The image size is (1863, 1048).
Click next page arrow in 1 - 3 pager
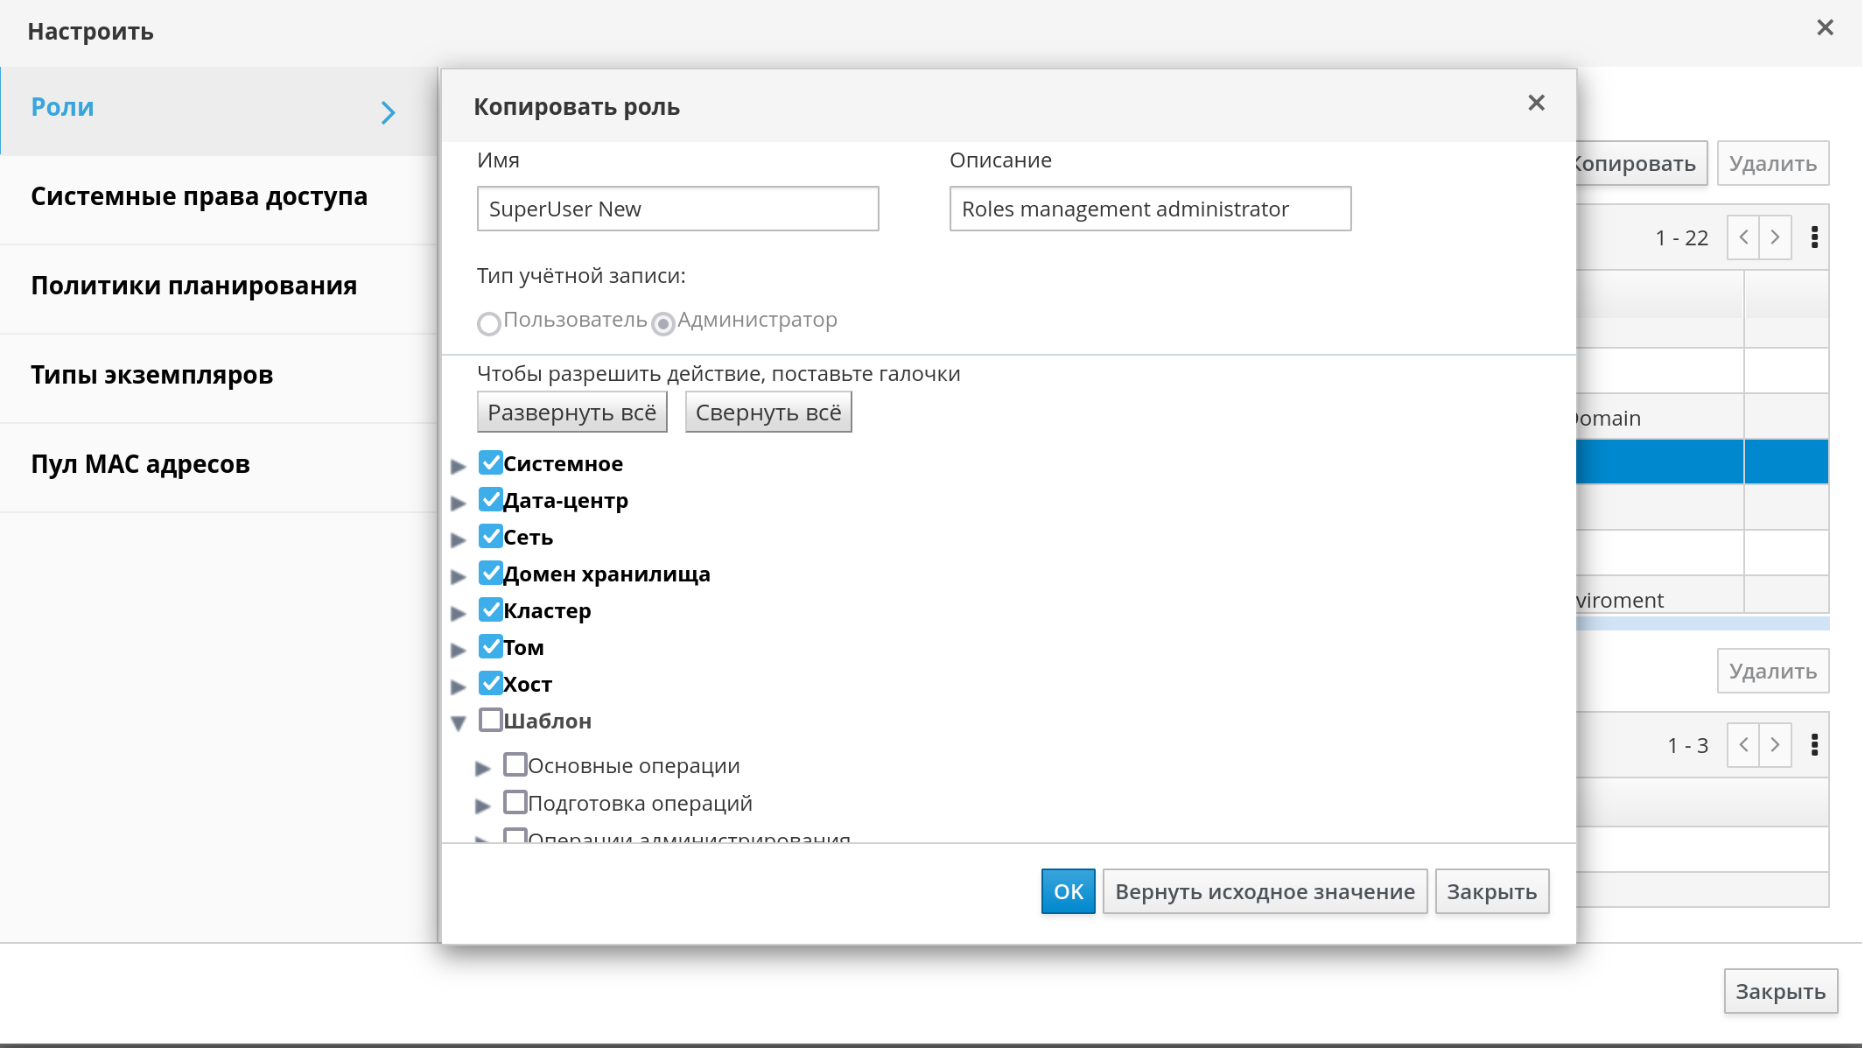(x=1775, y=745)
